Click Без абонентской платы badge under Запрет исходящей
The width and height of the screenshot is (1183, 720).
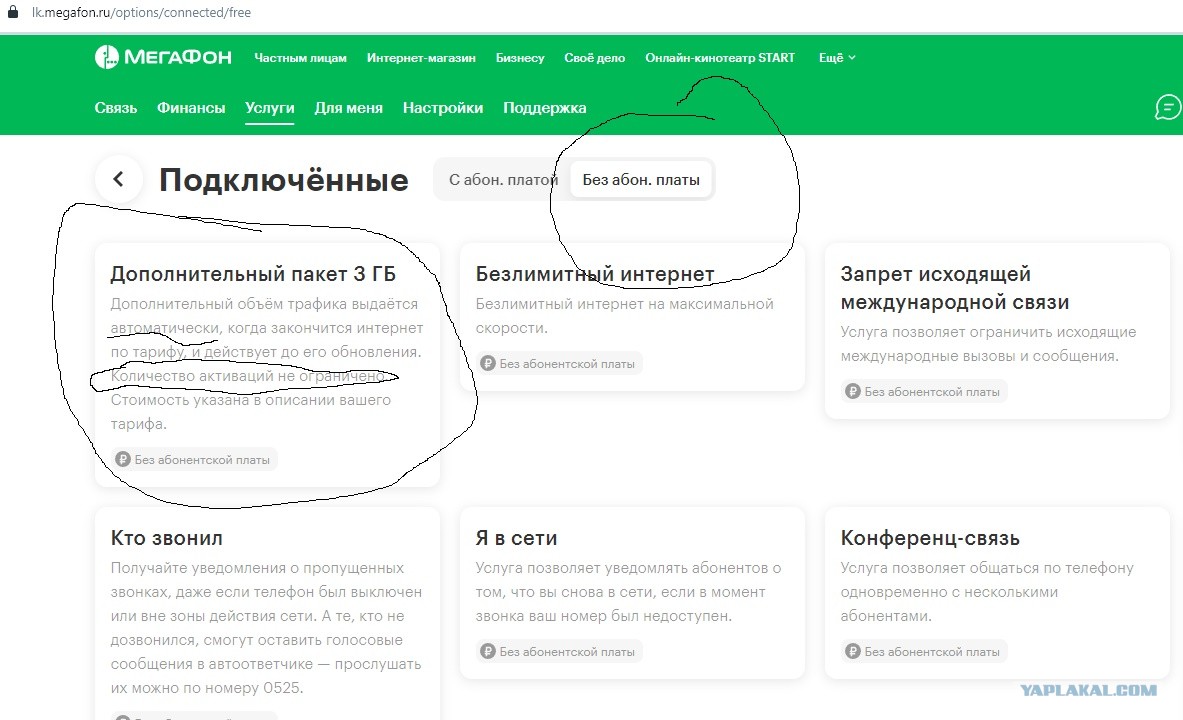pyautogui.click(x=924, y=392)
